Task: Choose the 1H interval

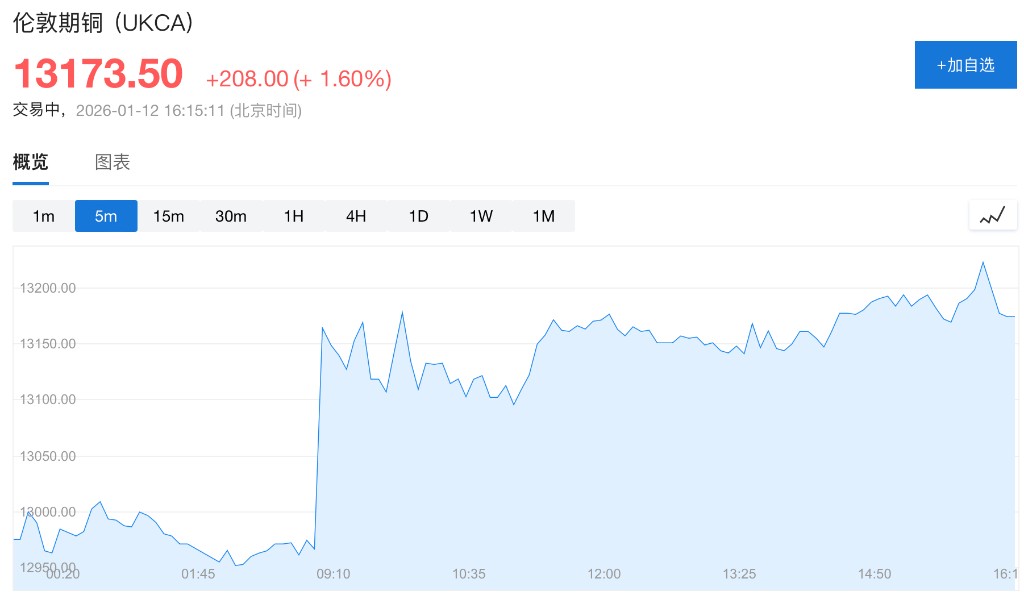Action: coord(293,216)
